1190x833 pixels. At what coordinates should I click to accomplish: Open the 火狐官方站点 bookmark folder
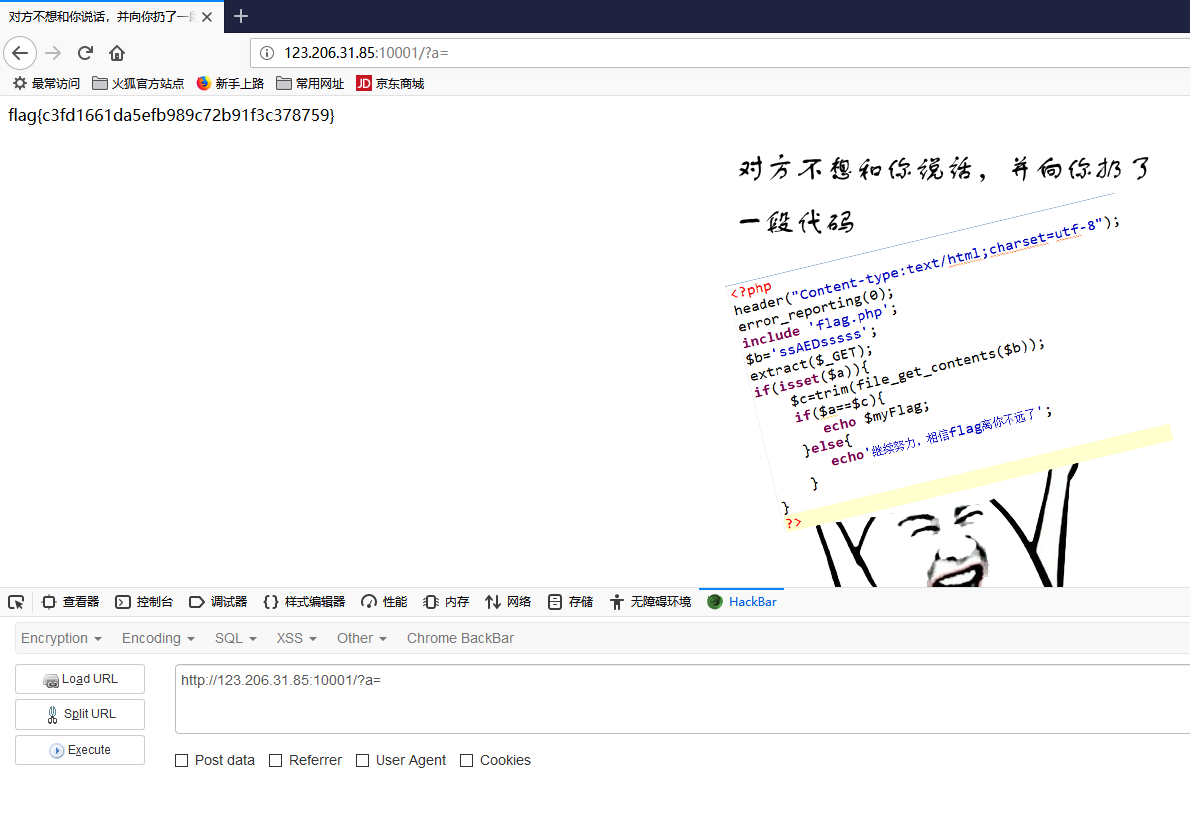(x=138, y=83)
